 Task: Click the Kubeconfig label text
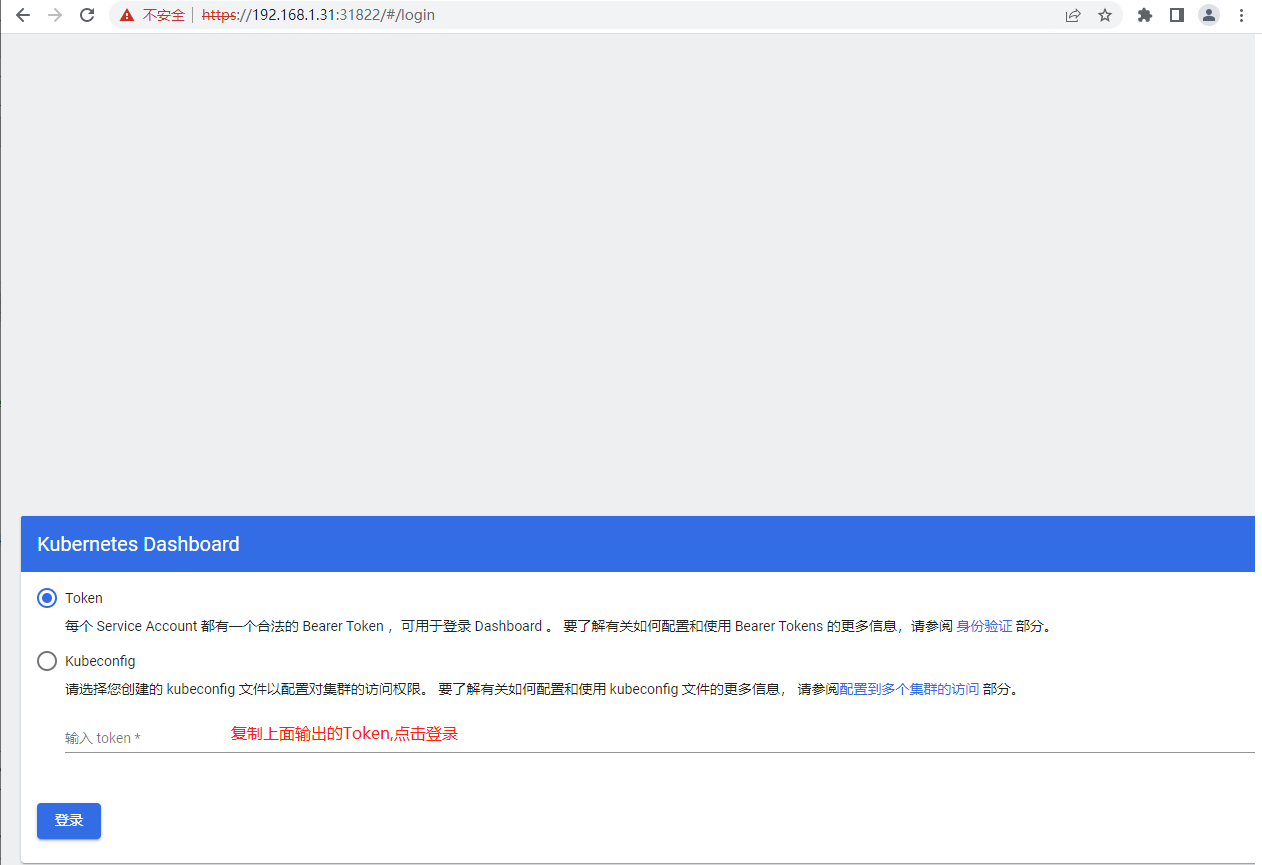click(x=100, y=661)
